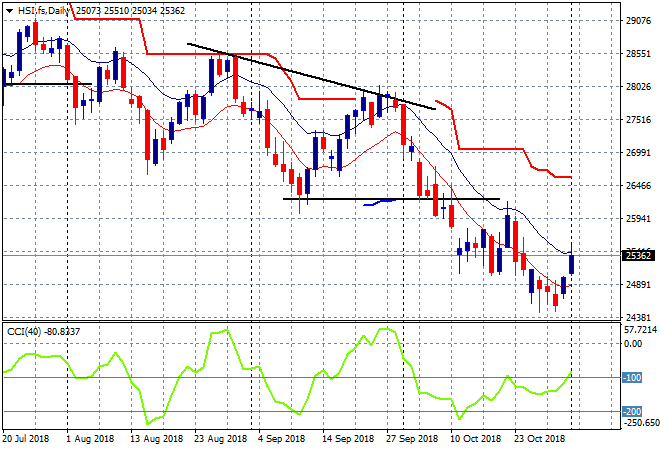Click the -200 CCI level label
660x450 pixels.
(632, 411)
